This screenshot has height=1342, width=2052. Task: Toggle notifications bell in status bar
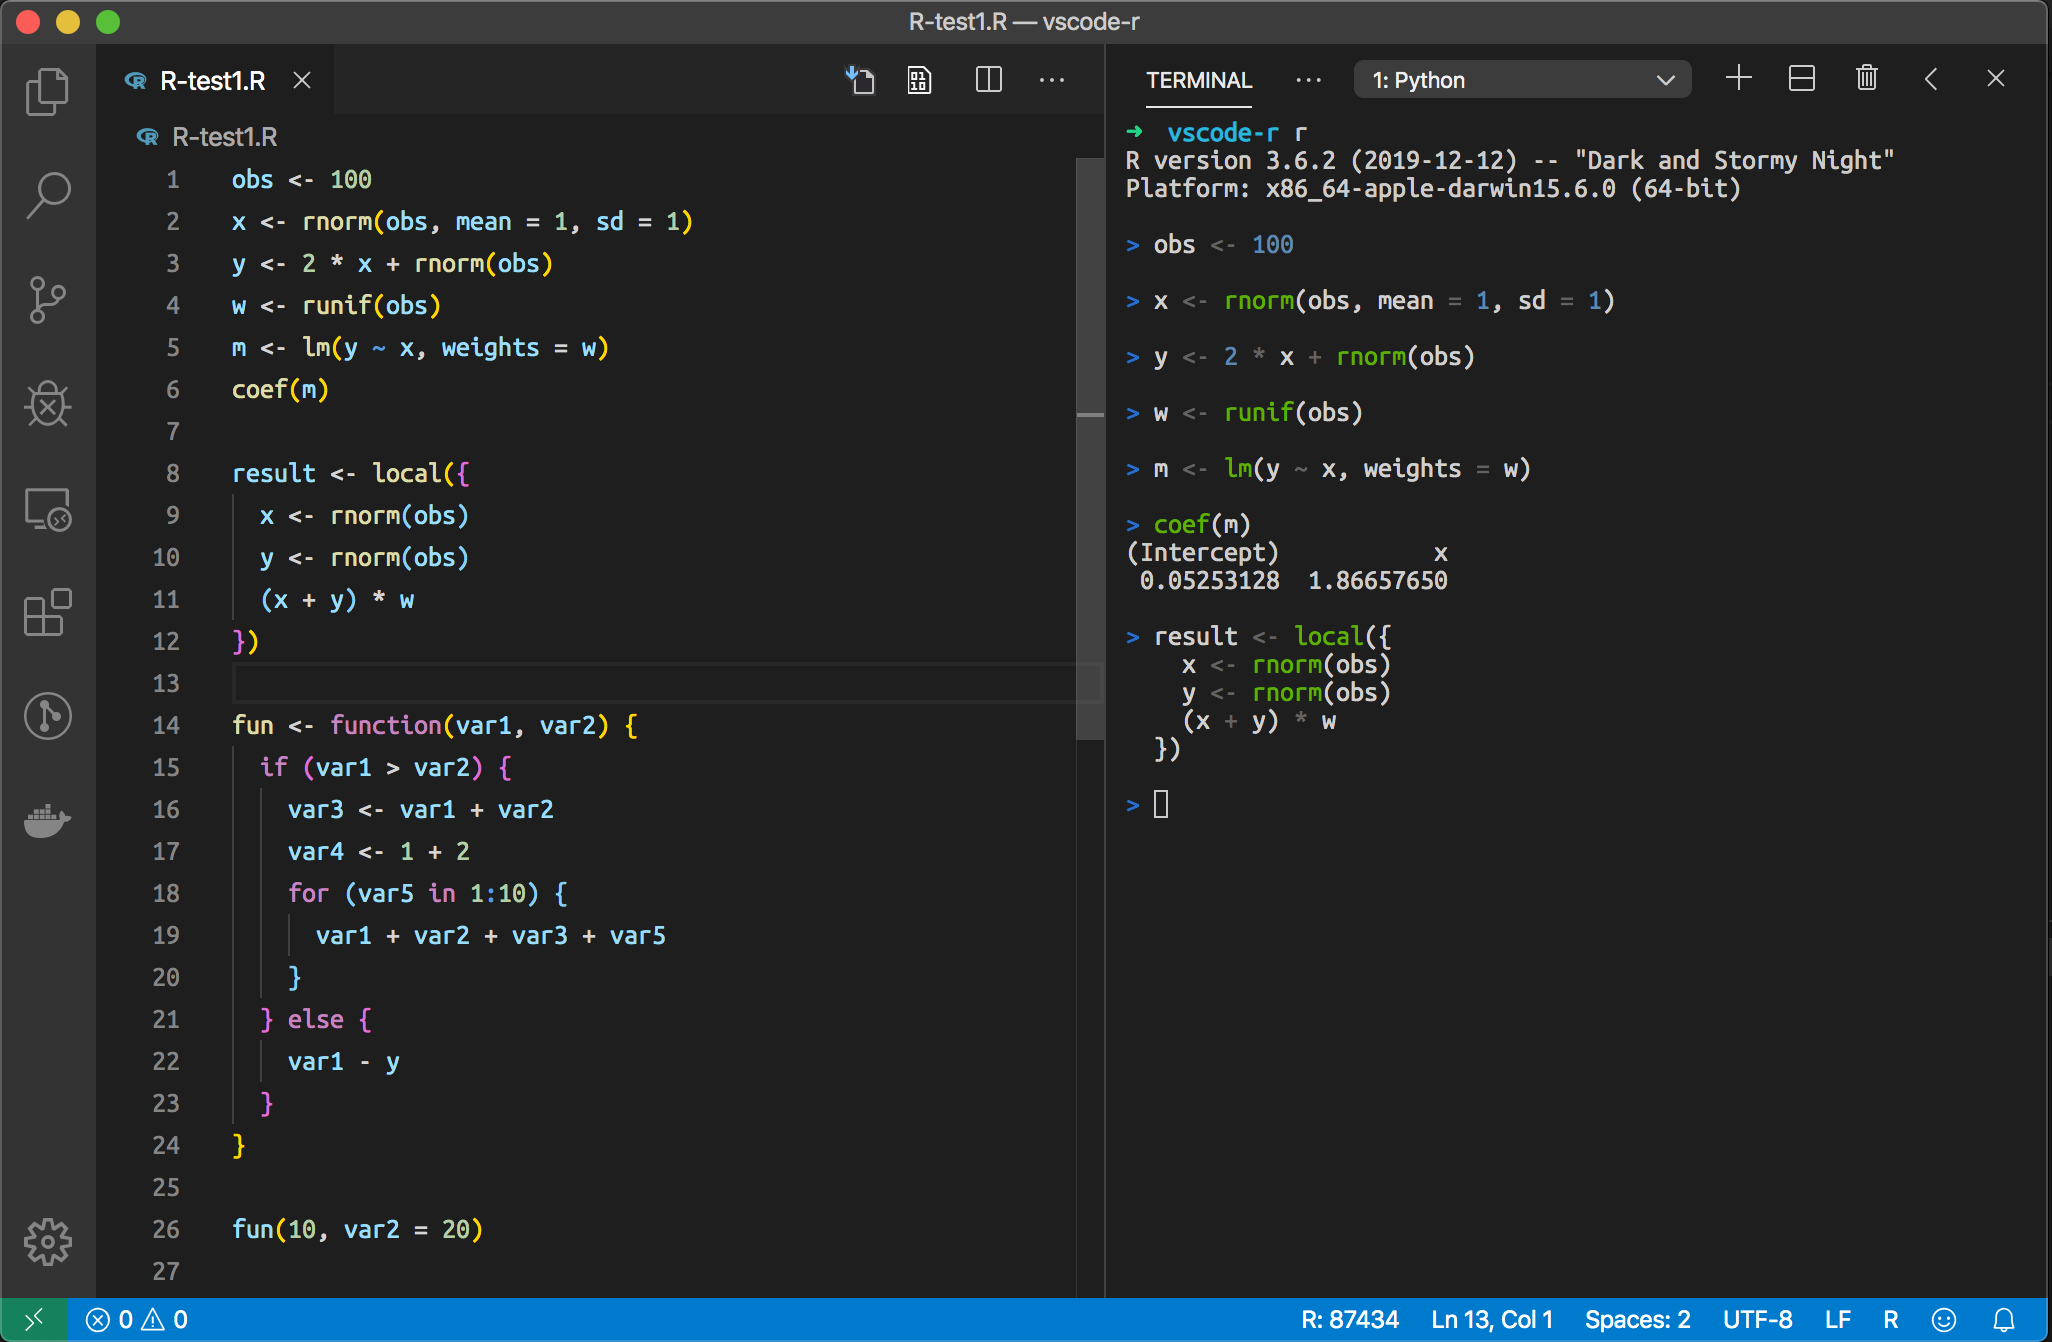coord(2003,1320)
